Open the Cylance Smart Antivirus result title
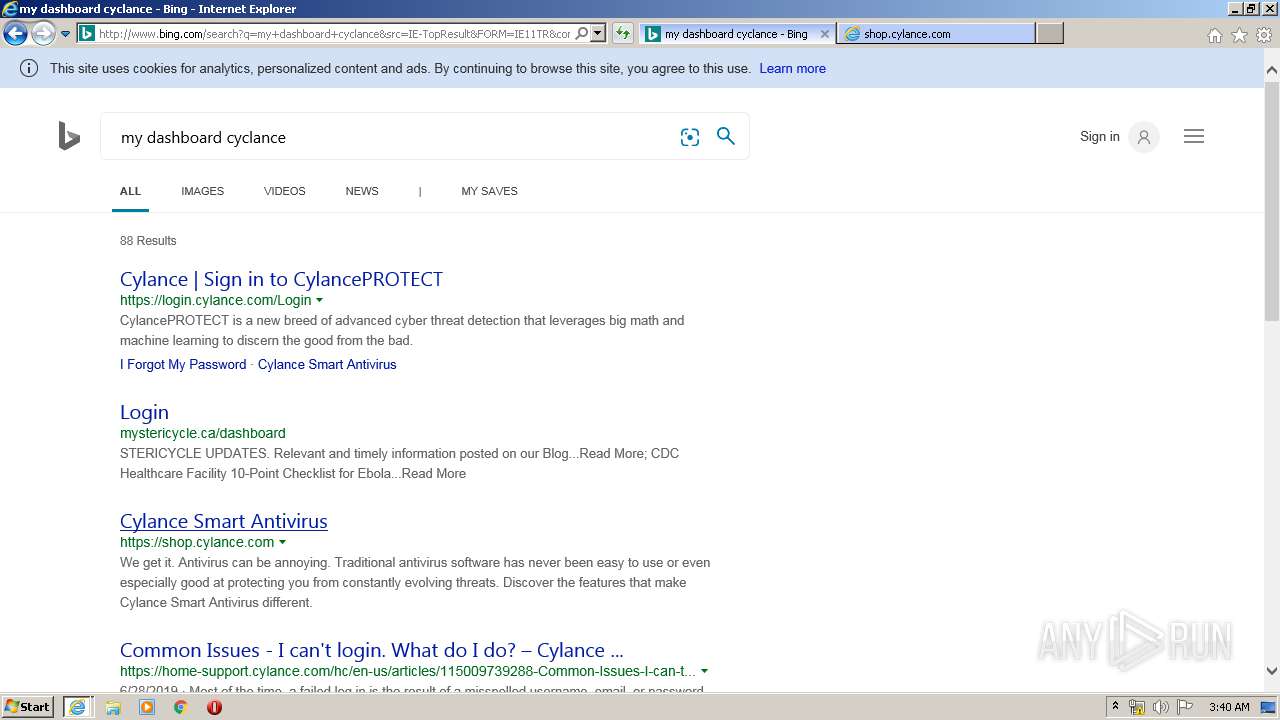This screenshot has height=720, width=1280. click(223, 521)
